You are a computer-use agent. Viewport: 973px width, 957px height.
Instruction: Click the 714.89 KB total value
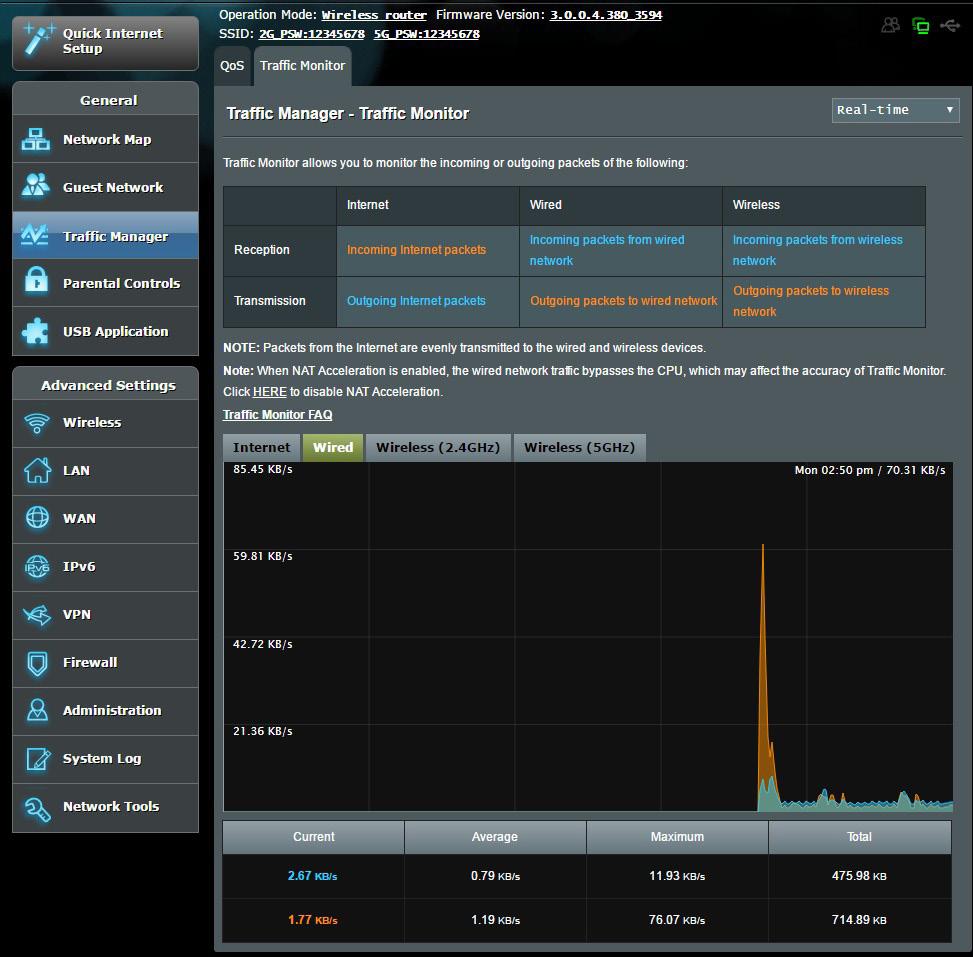pos(859,920)
